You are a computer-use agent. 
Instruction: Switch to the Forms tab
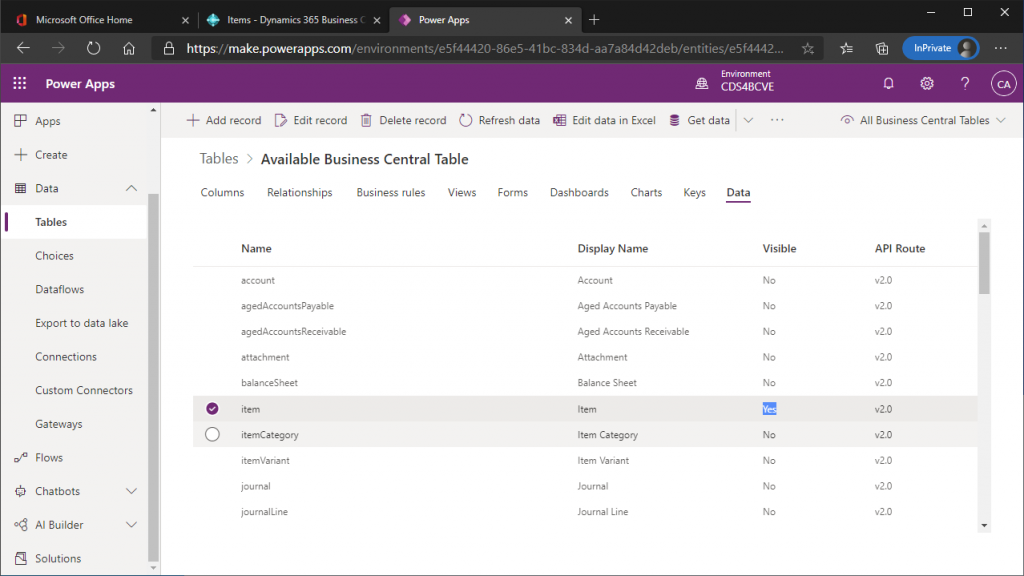pyautogui.click(x=513, y=193)
